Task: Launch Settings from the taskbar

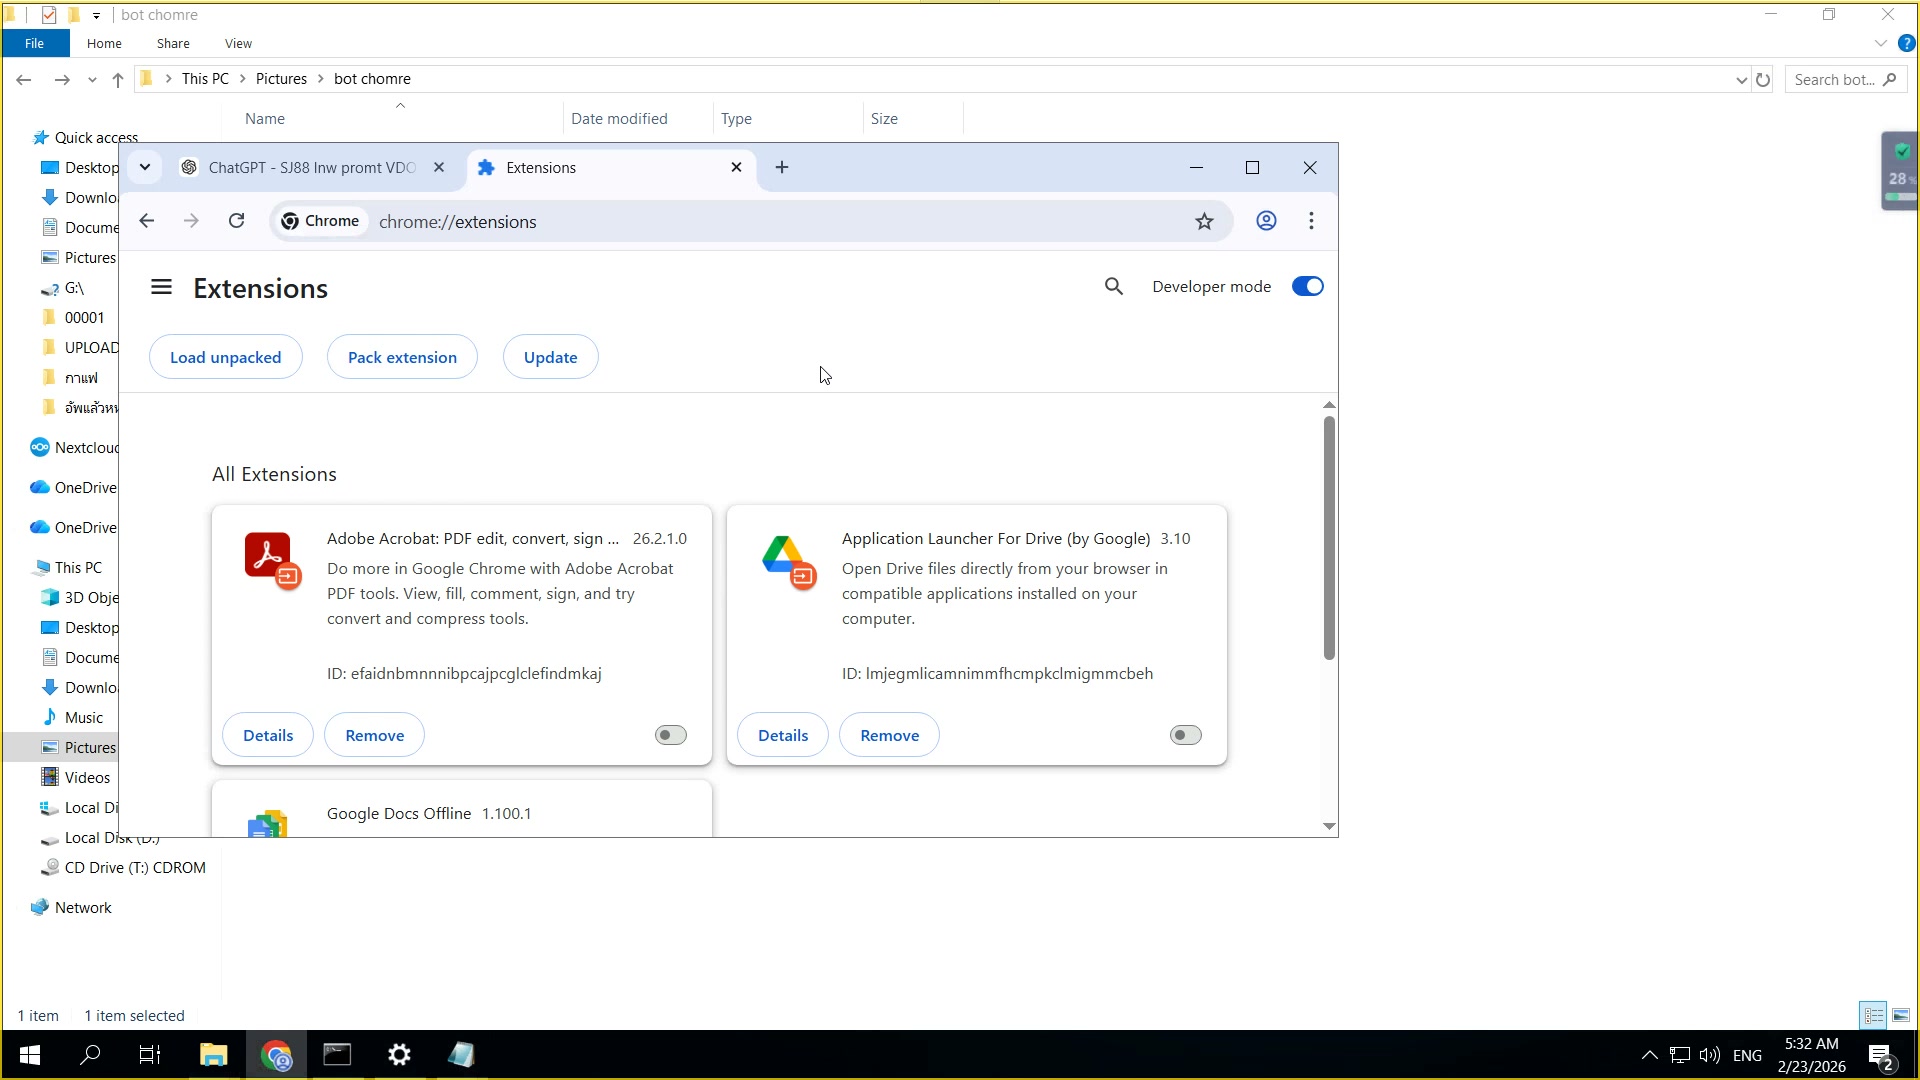Action: tap(398, 1055)
